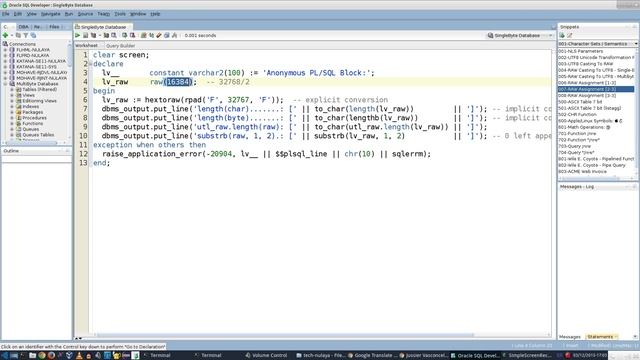Expand the Packages node

[12, 112]
